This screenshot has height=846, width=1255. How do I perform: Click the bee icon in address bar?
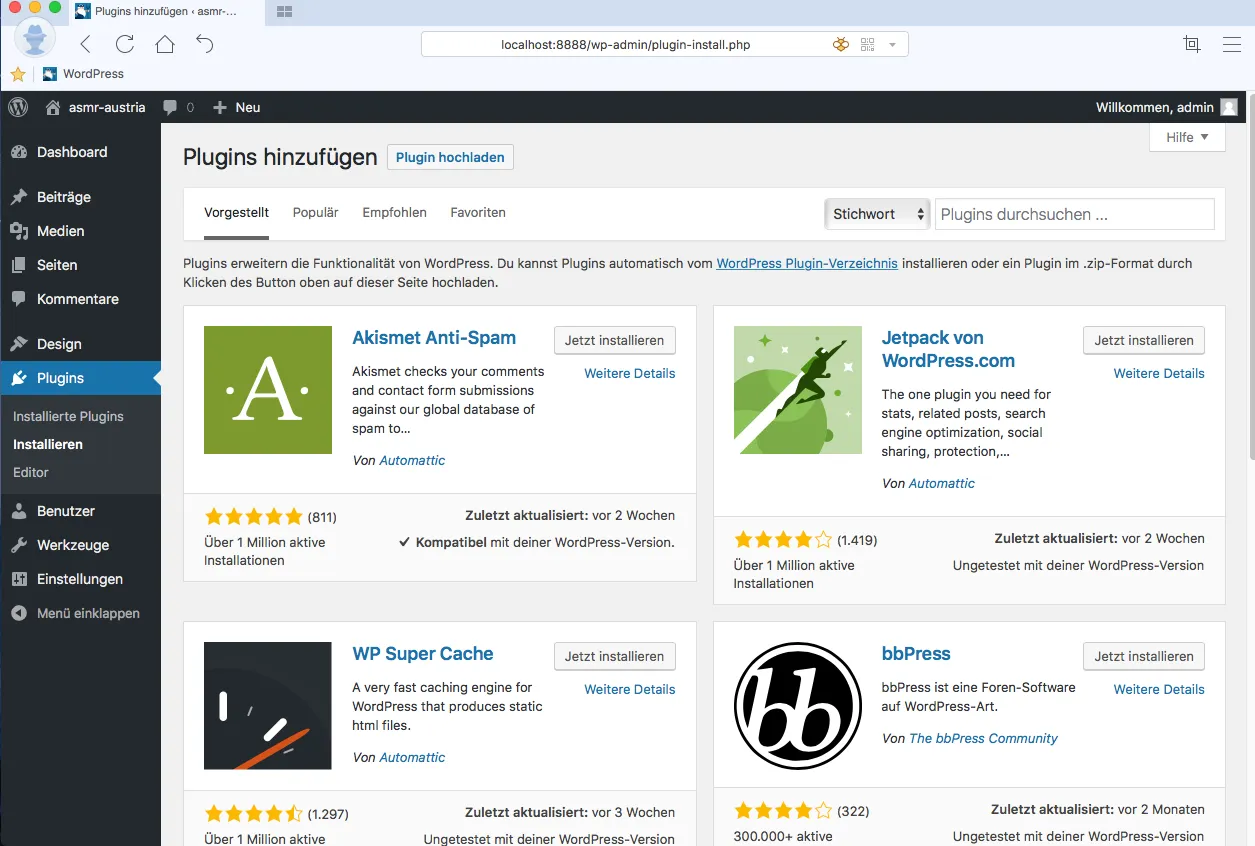841,45
